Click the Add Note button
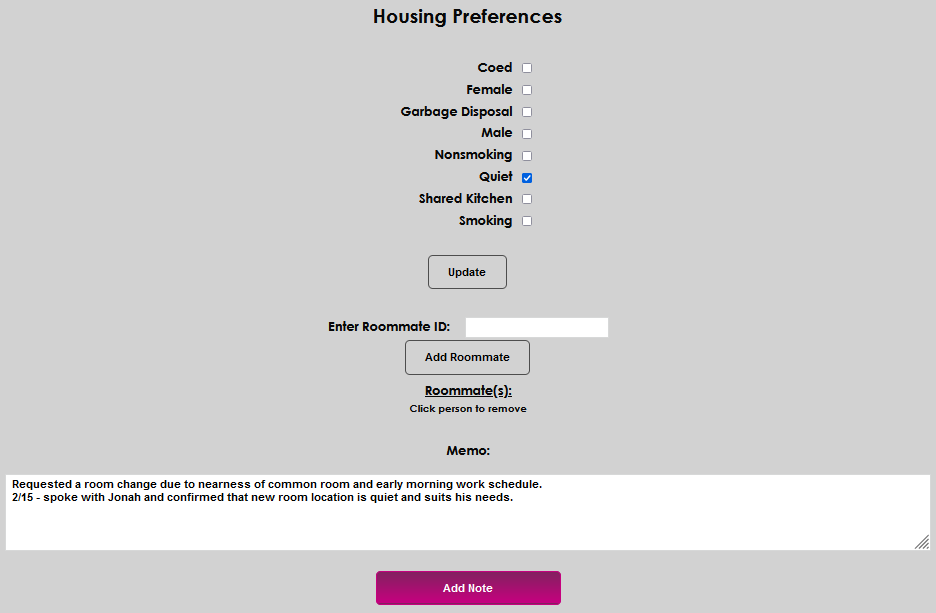Image resolution: width=936 pixels, height=613 pixels. tap(467, 588)
